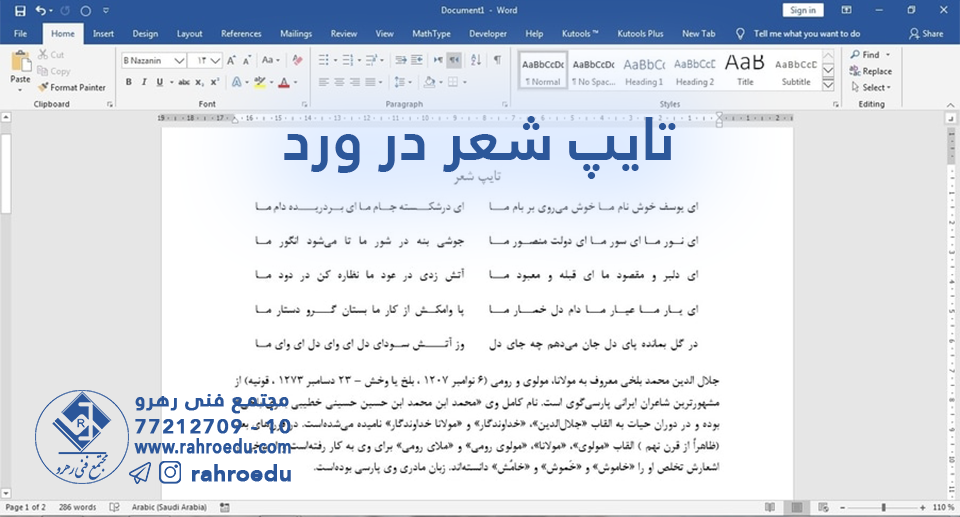The image size is (960, 517).
Task: Open the File menu
Action: point(20,34)
